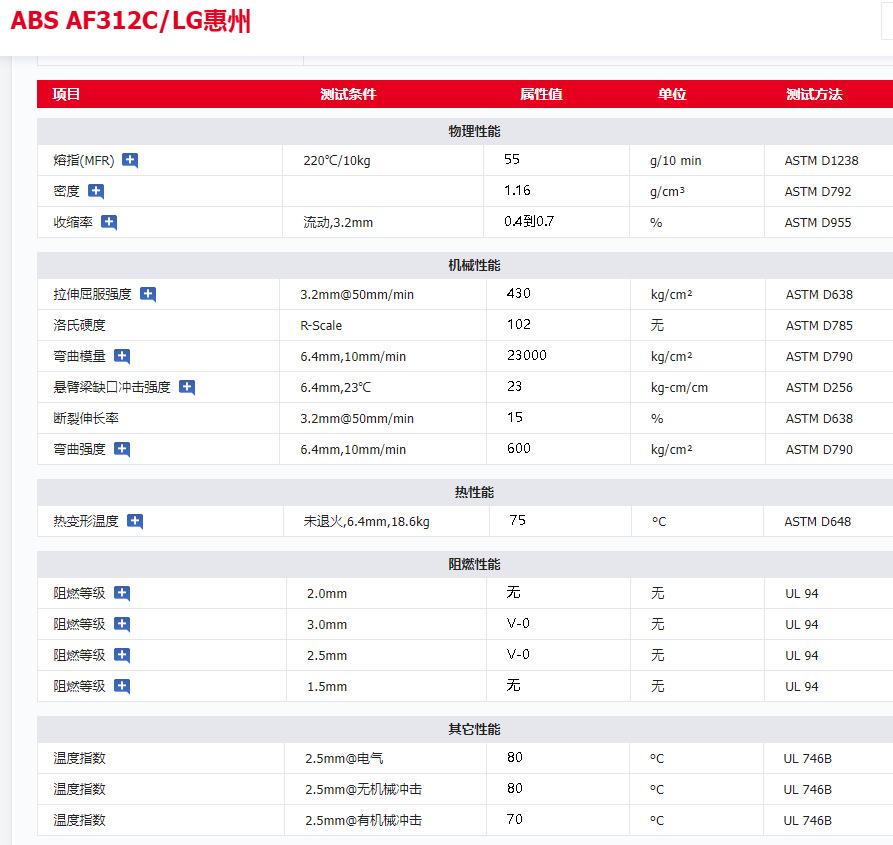Click the 阻燃等级 plus icon in the 2.0mm row
The height and width of the screenshot is (845, 893).
[x=122, y=593]
